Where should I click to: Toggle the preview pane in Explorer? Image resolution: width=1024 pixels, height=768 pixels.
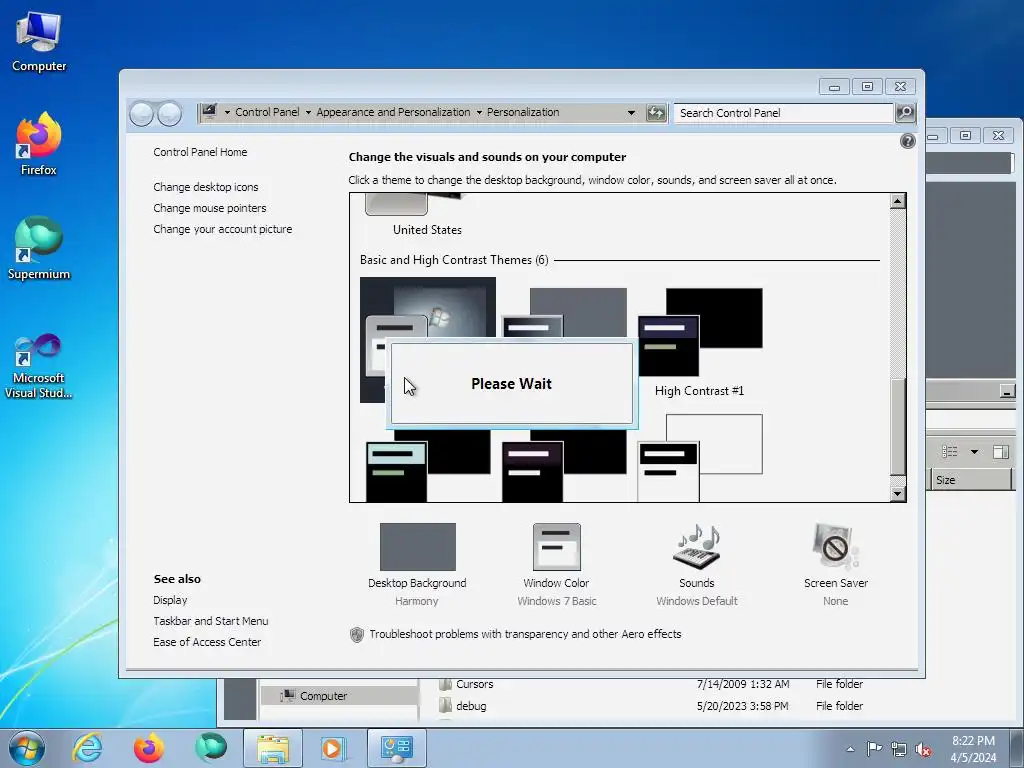1000,452
